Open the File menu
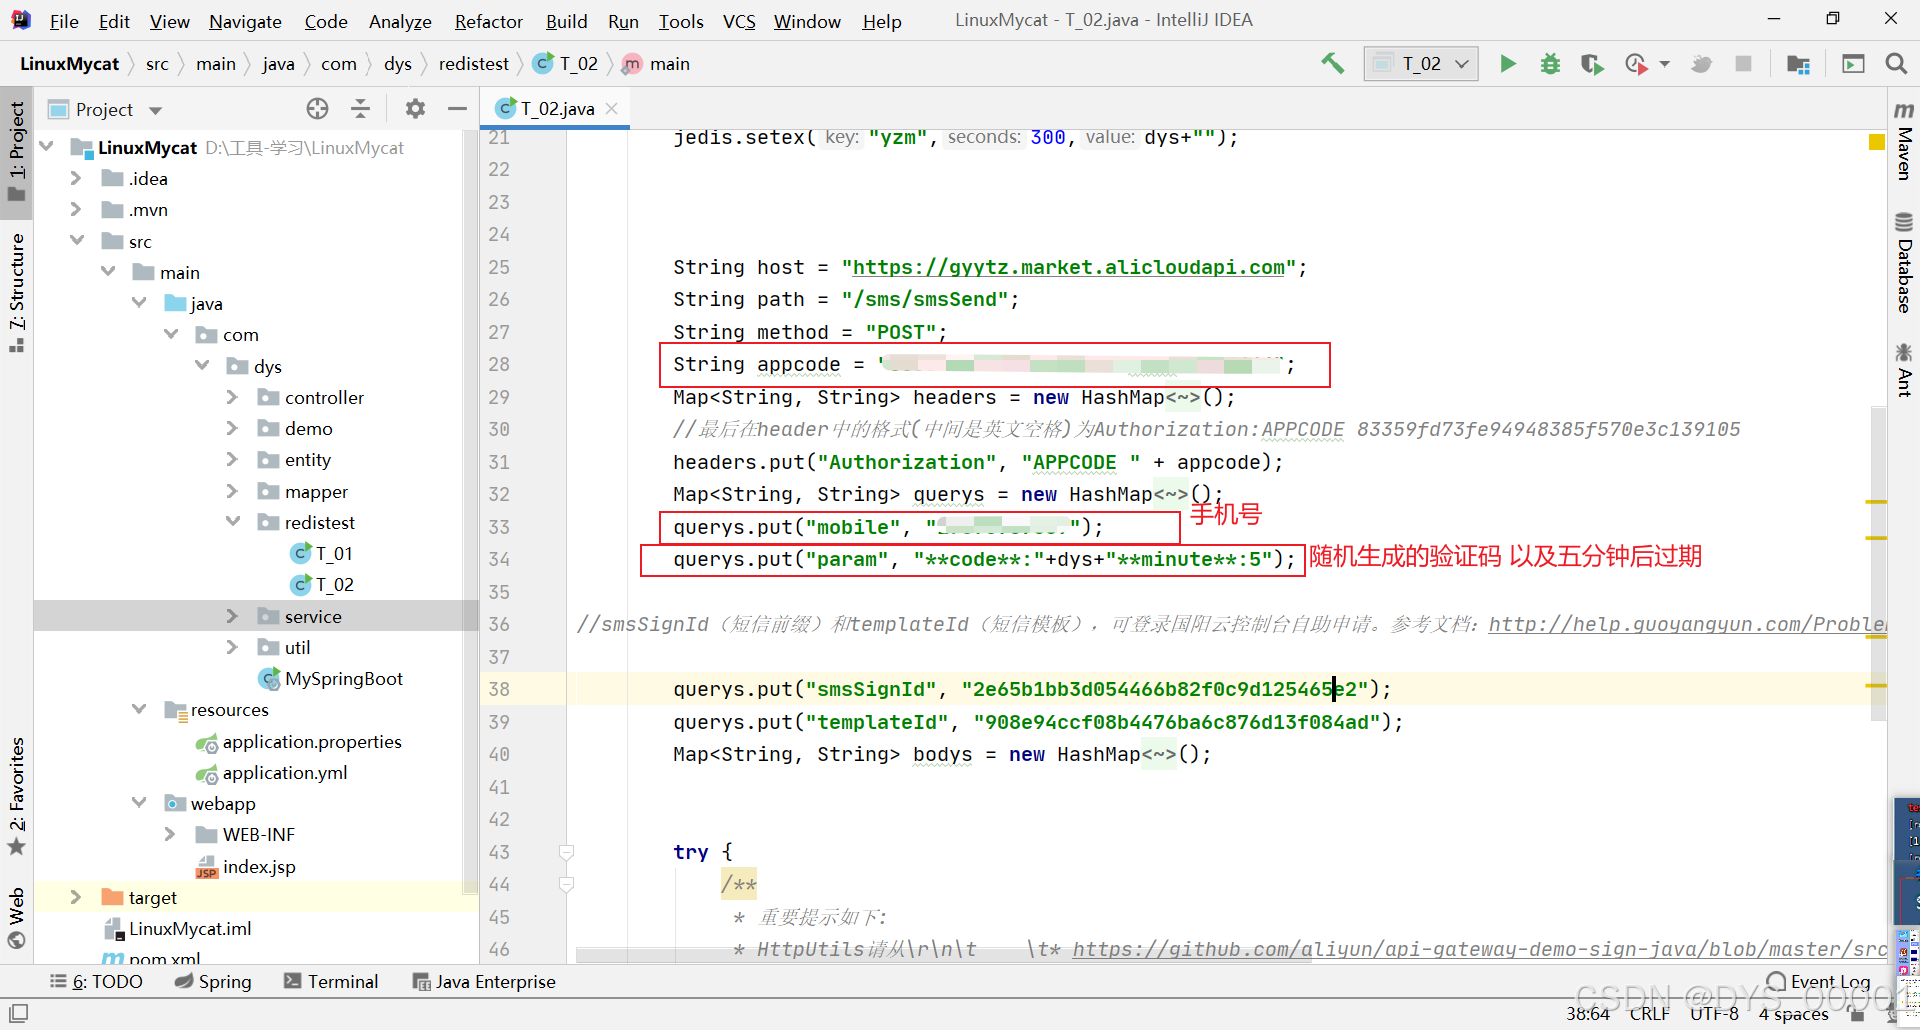1920x1030 pixels. click(64, 21)
